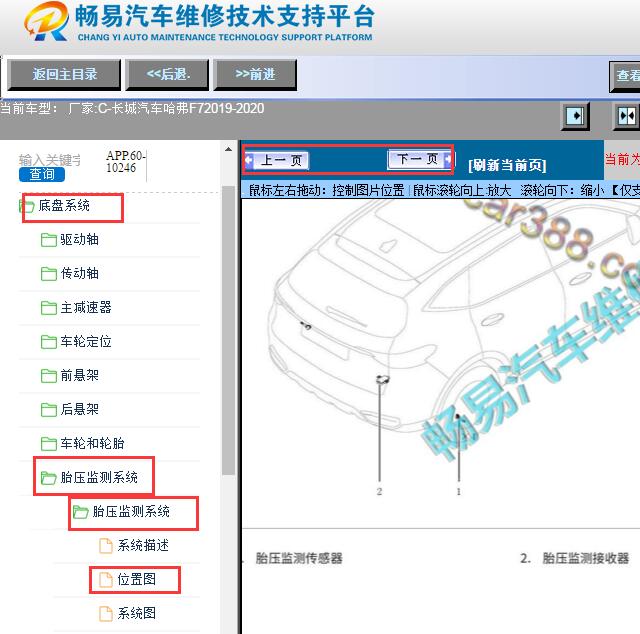
Task: Click the 后悬架 folder icon
Action: click(x=49, y=409)
